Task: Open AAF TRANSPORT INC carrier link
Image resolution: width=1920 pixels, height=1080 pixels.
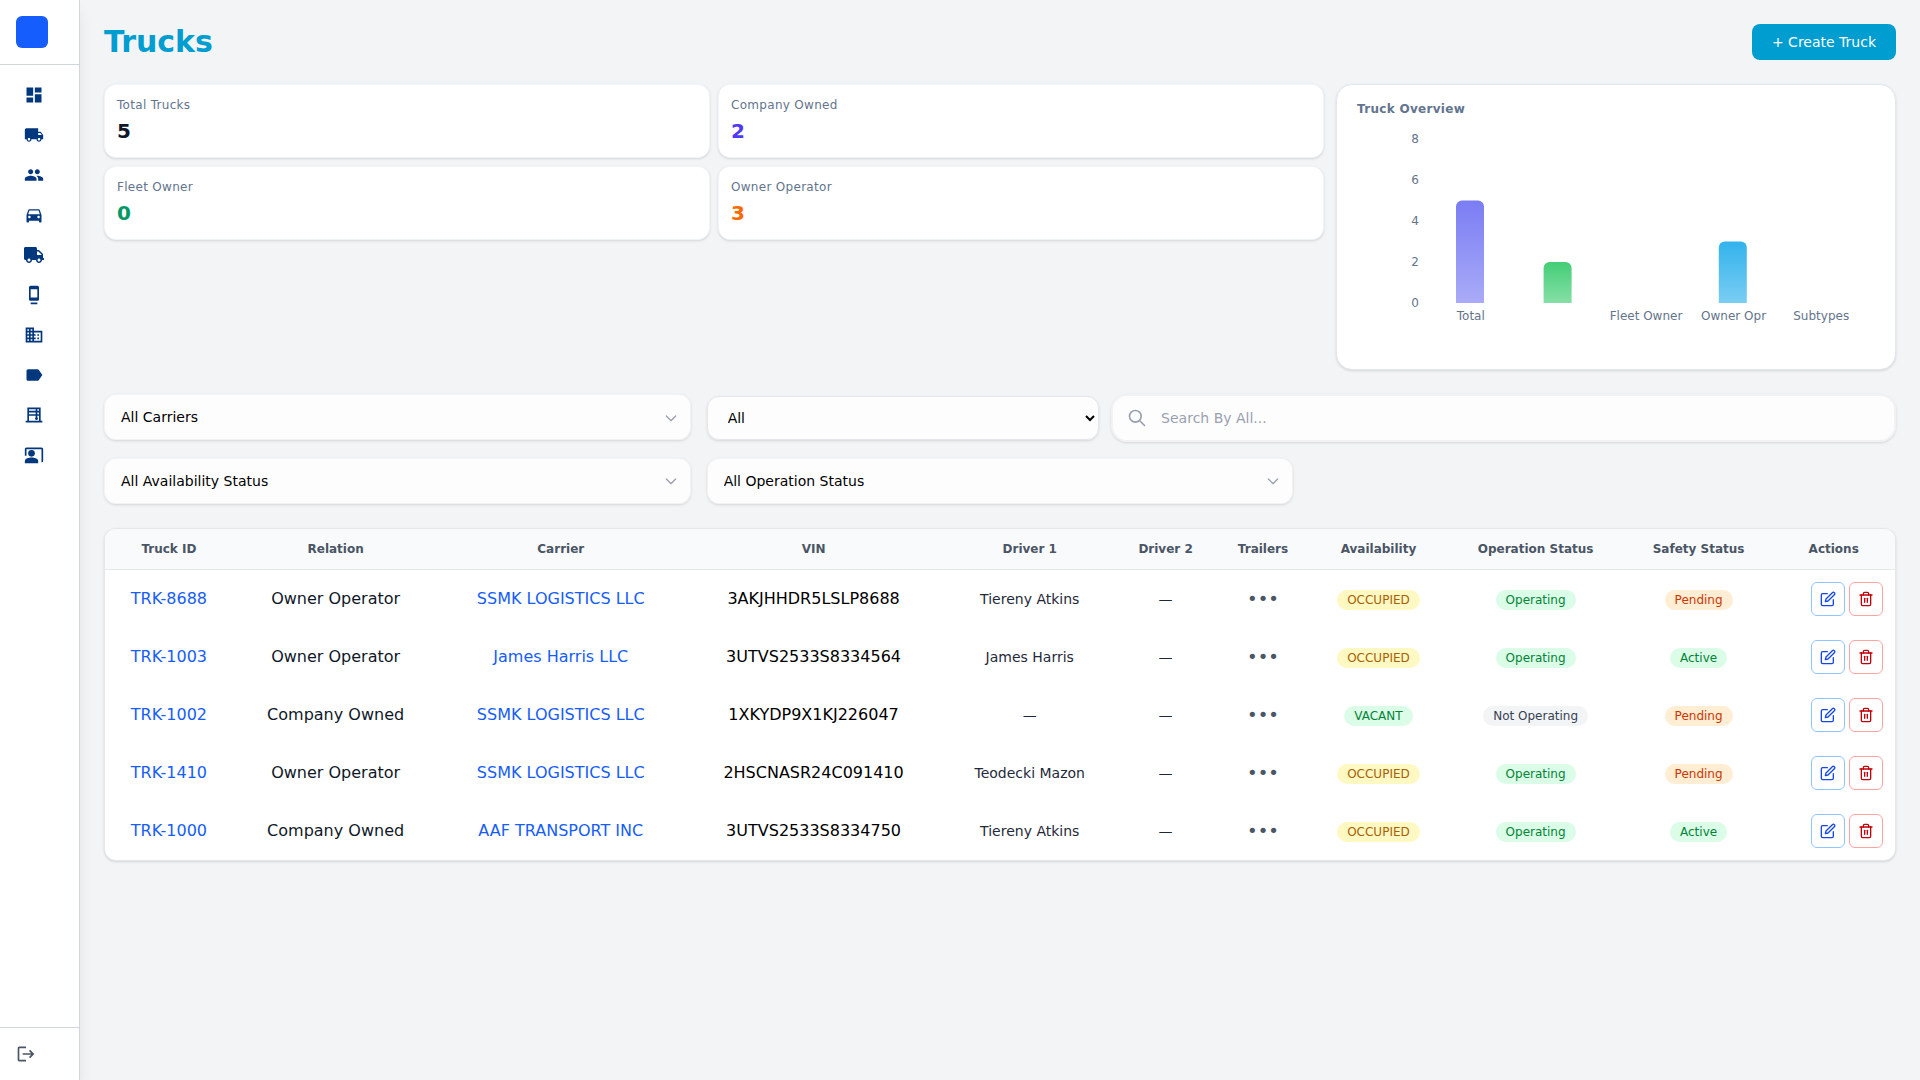Action: pos(560,830)
